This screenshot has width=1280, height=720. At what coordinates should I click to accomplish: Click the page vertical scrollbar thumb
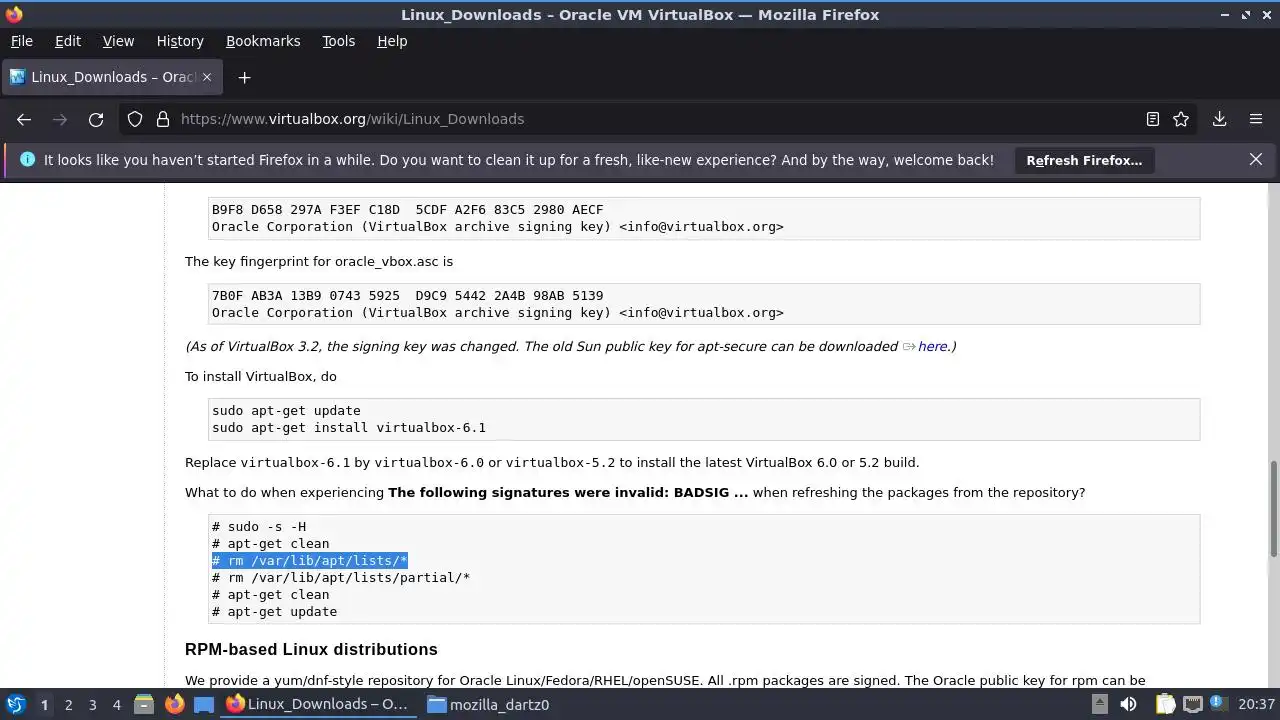click(1274, 510)
